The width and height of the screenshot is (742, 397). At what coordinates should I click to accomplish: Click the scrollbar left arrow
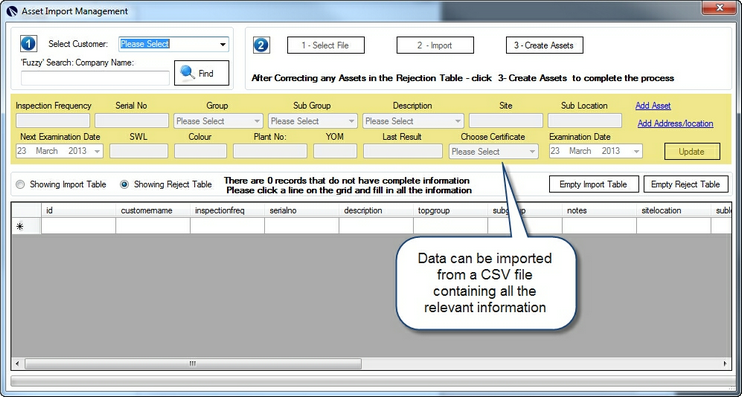(18, 363)
